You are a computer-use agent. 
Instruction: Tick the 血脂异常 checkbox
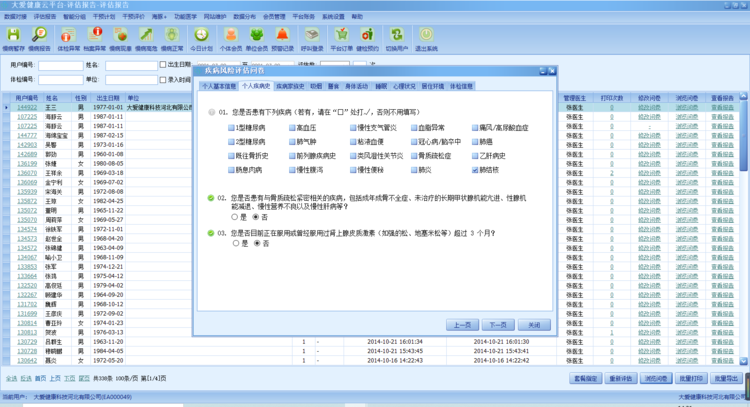414,128
